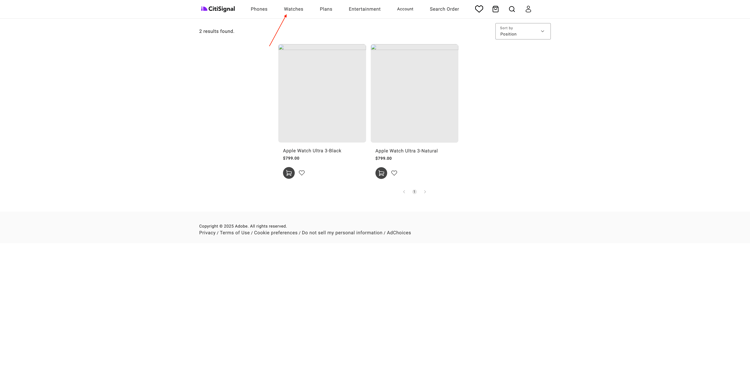Open the wishlist heart icon in header
Viewport: 750px width, 385px height.
click(479, 9)
